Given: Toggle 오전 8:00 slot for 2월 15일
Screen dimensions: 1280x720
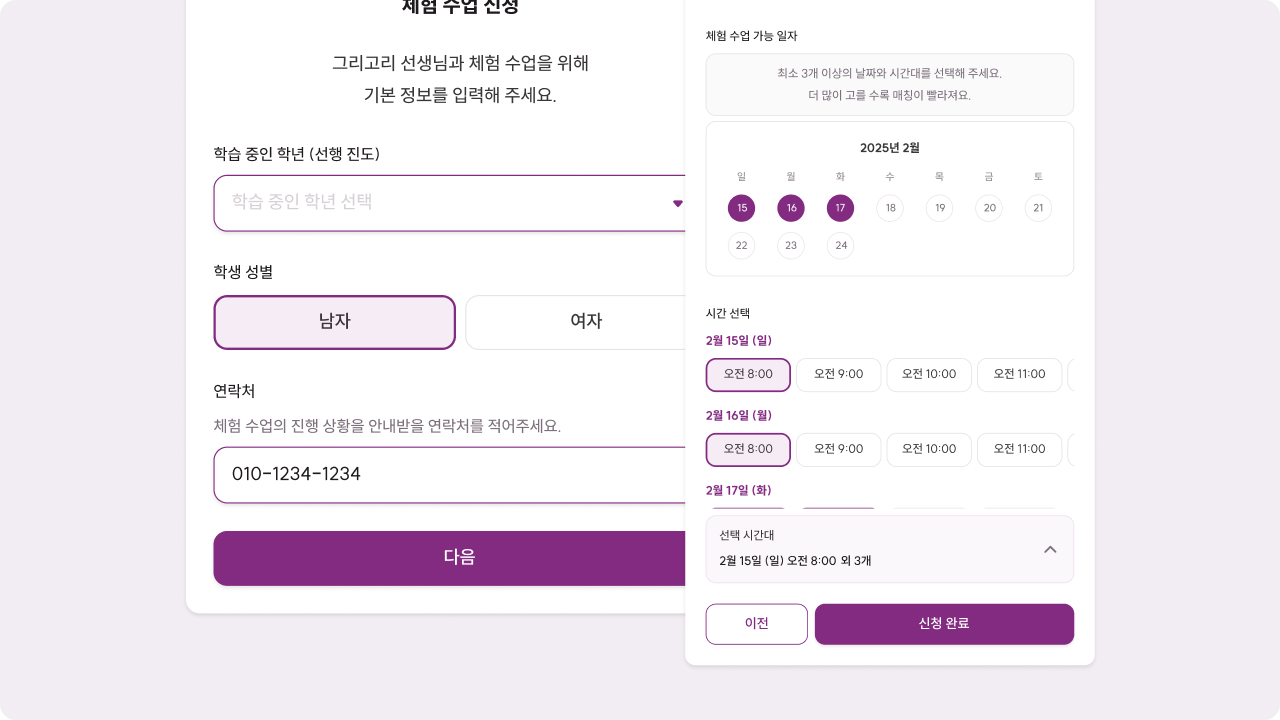Looking at the screenshot, I should (x=748, y=375).
